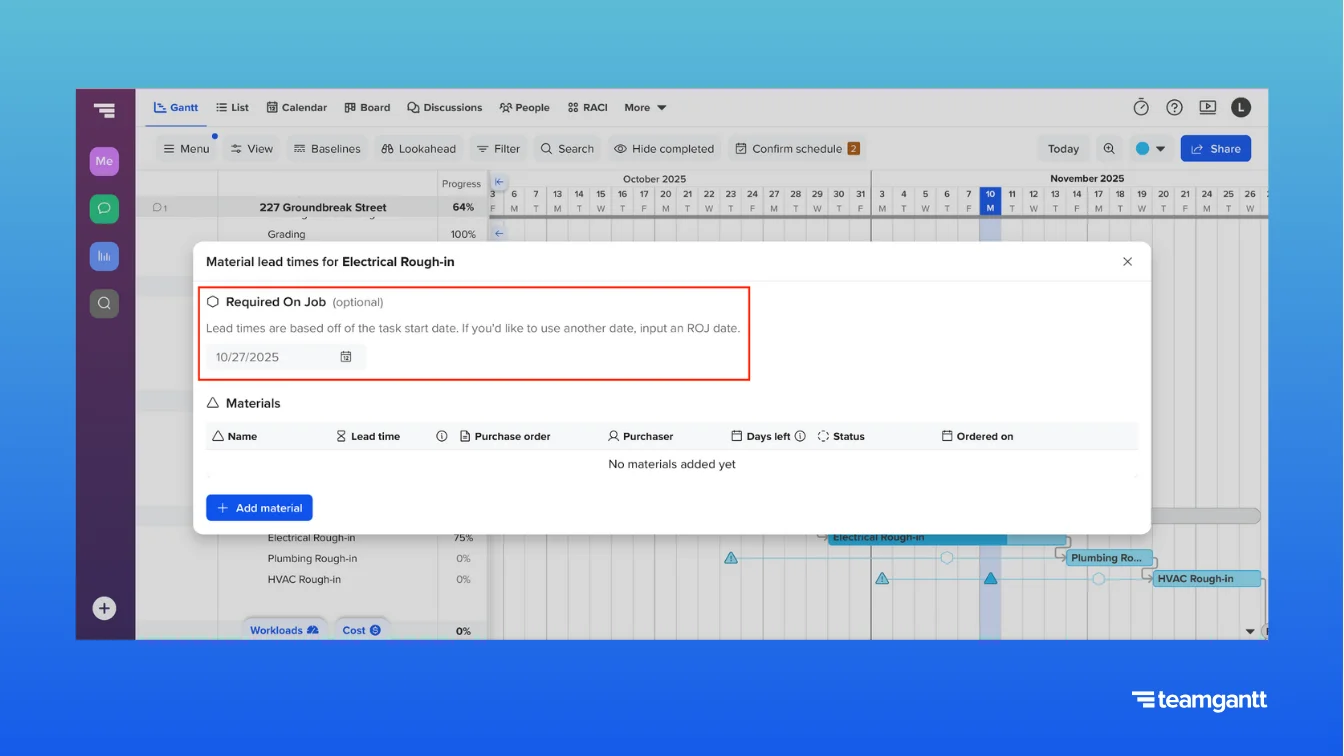
Task: Toggle Hide completed
Action: tap(664, 149)
